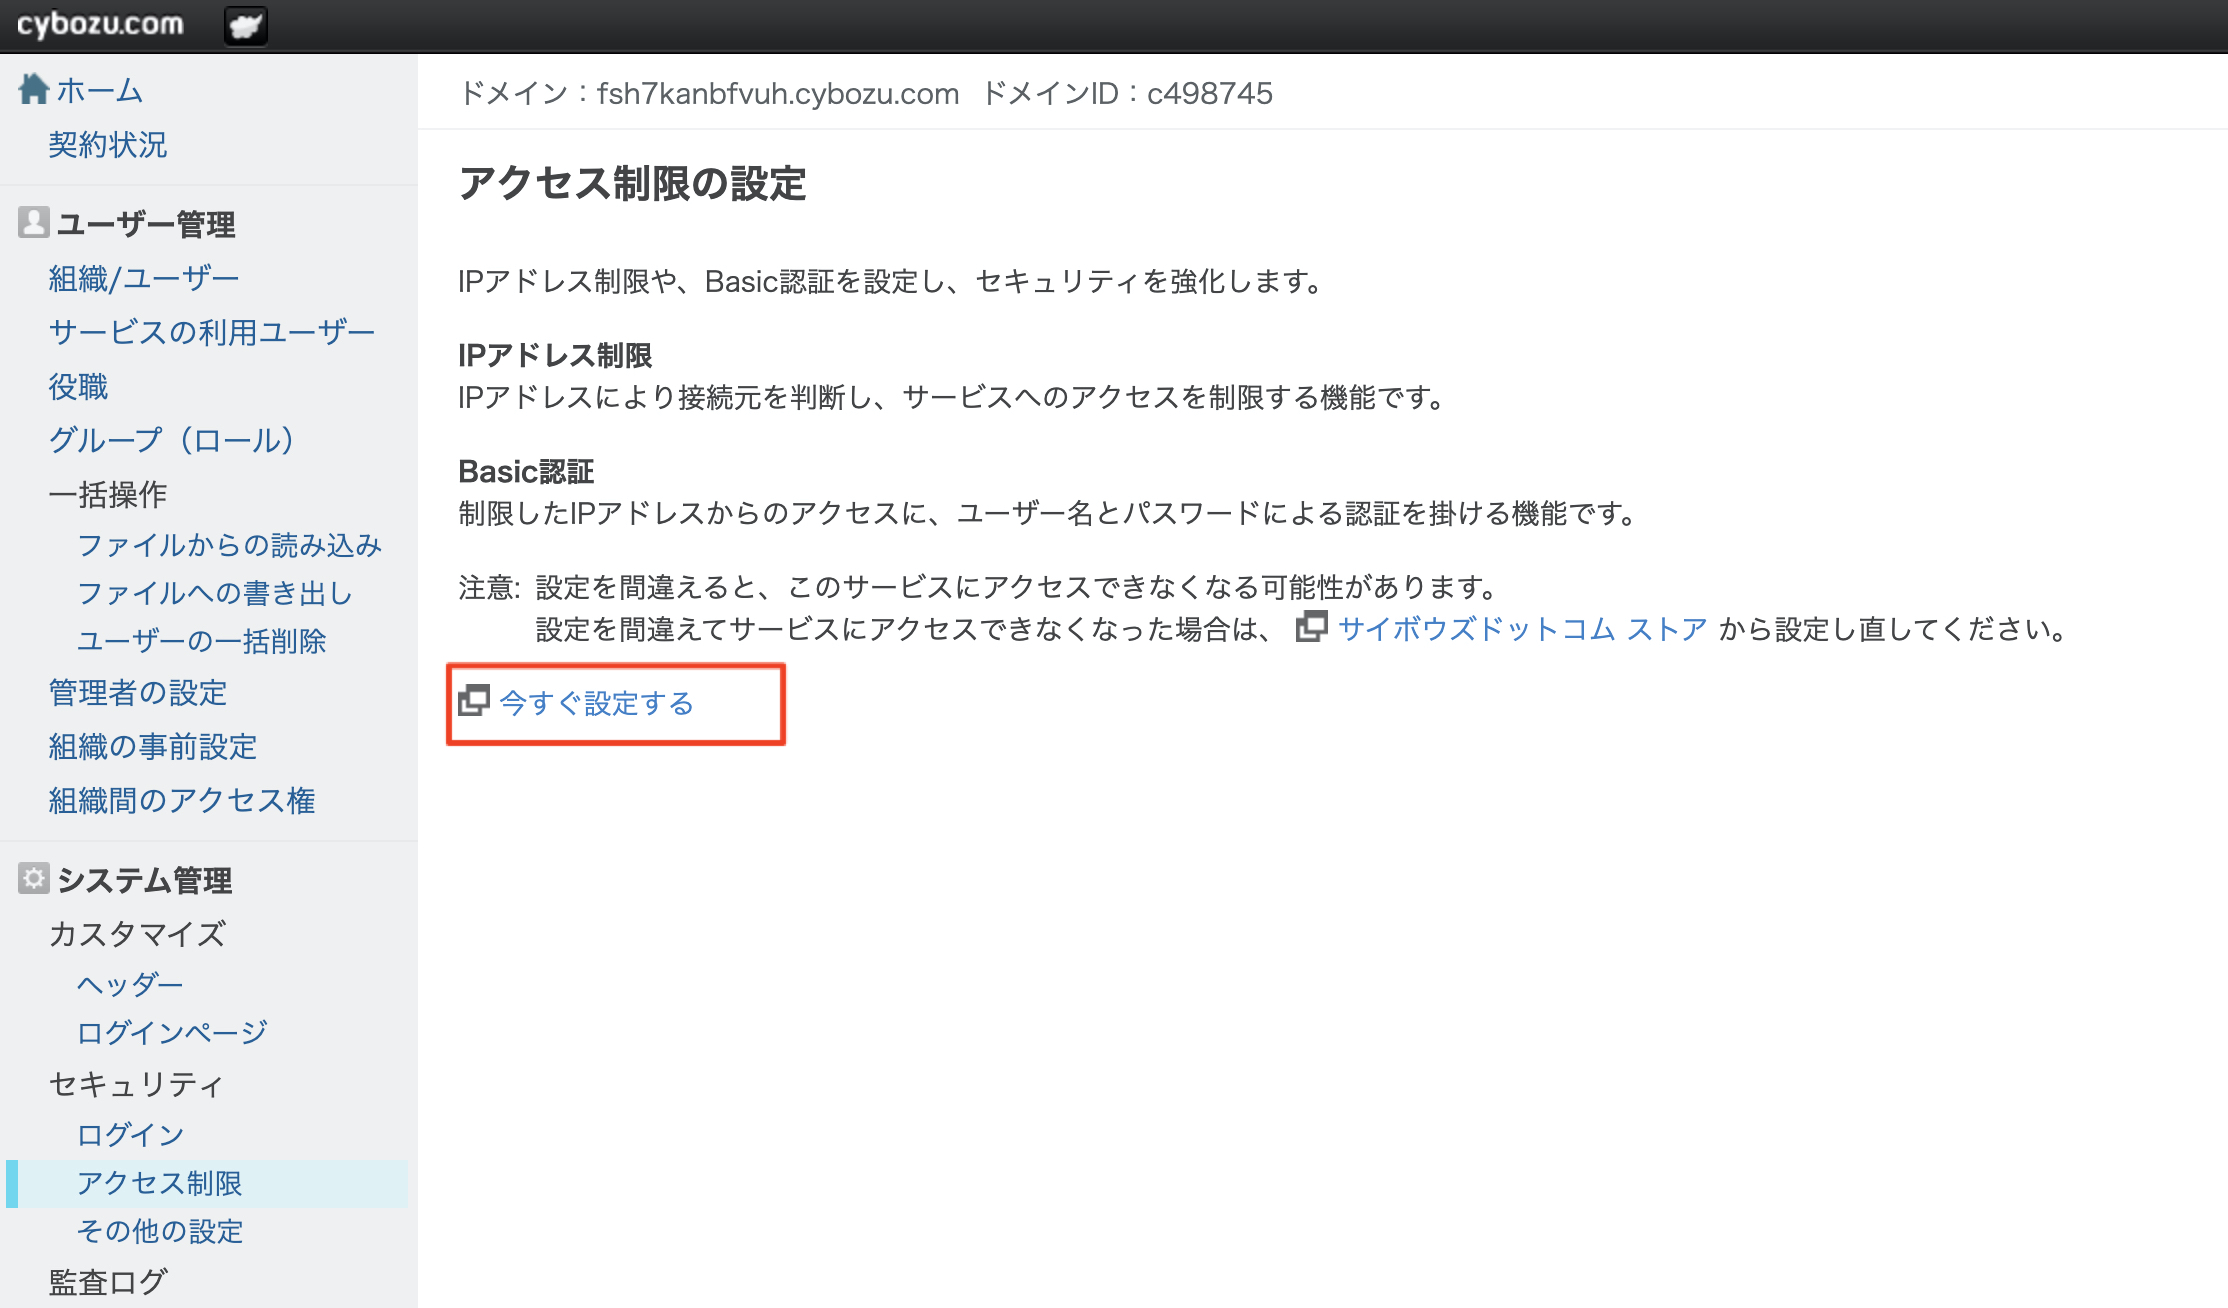
Task: Click the new-window icon beside 今すぐ設定する
Action: click(x=474, y=701)
